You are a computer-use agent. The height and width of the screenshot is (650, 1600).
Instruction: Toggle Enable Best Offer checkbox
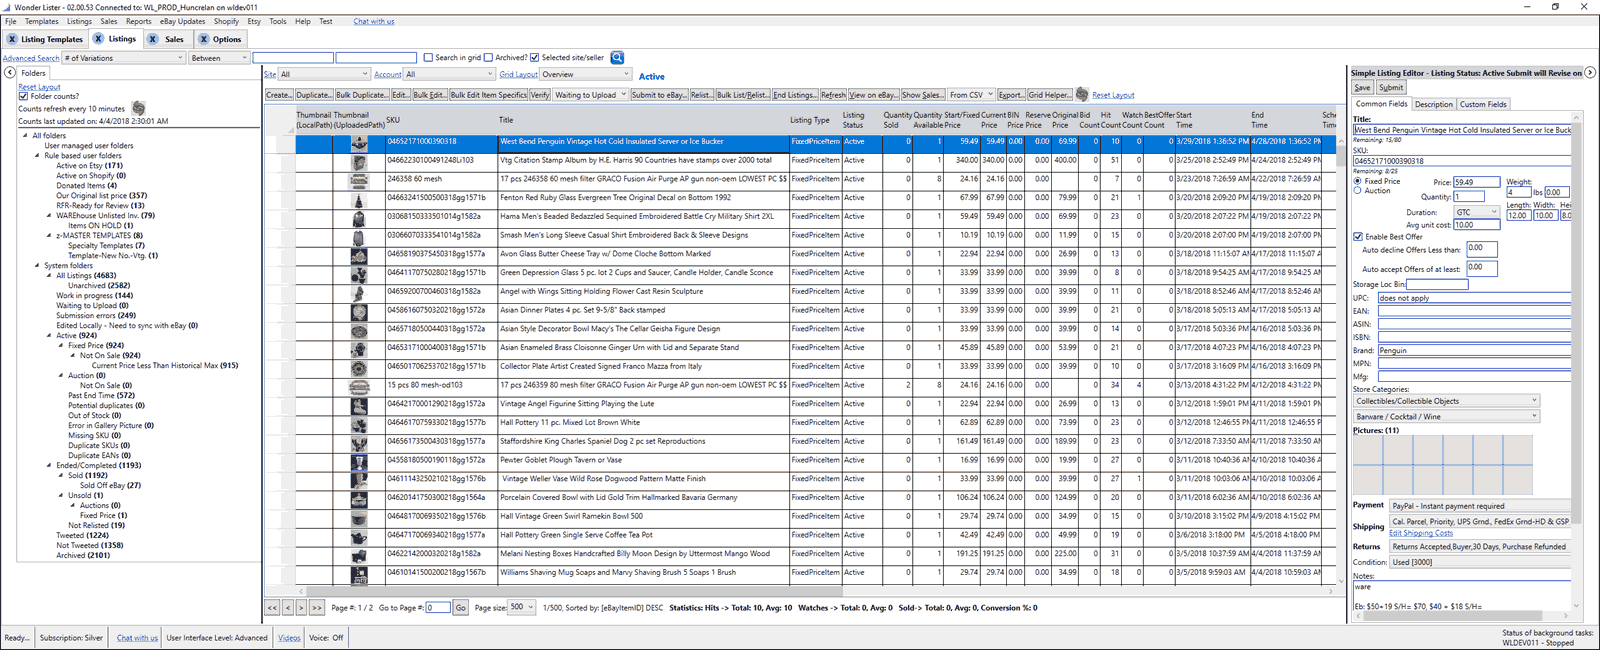(x=1358, y=237)
